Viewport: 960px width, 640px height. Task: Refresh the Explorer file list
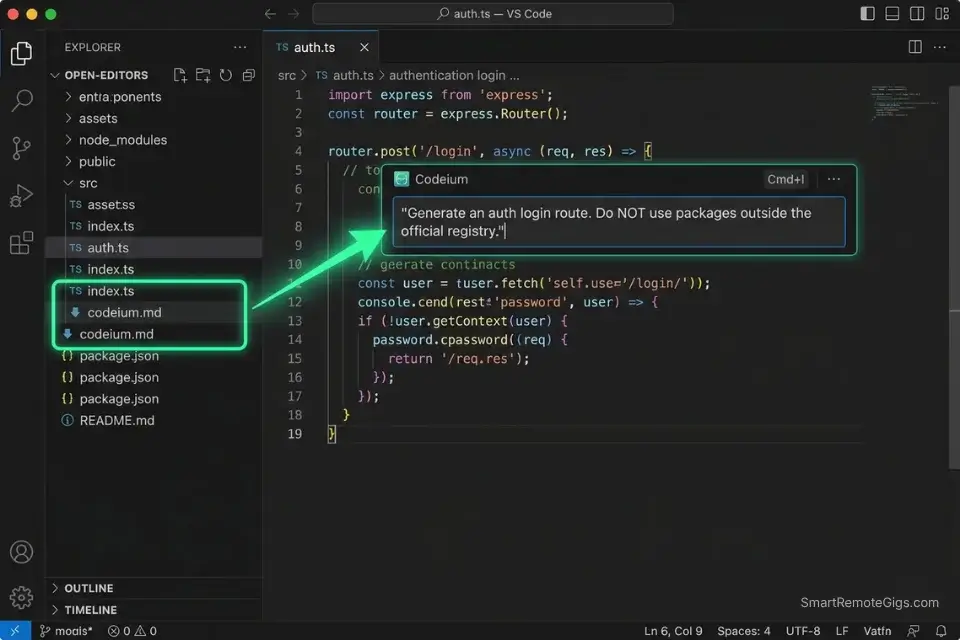pos(227,74)
